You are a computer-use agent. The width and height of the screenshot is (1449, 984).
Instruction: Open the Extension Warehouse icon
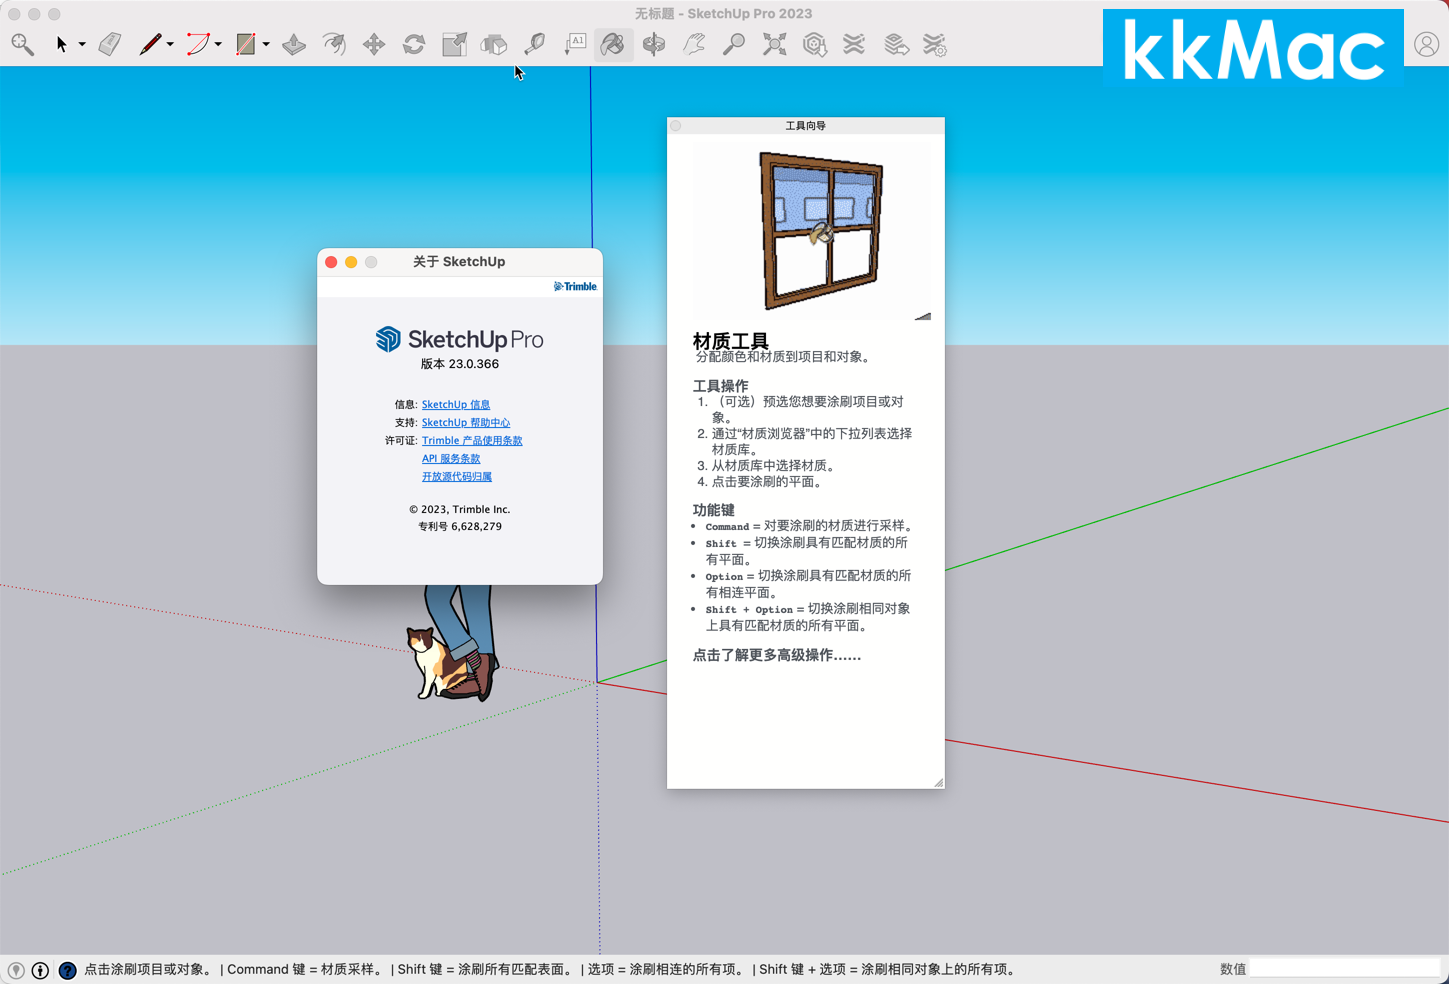coord(854,44)
